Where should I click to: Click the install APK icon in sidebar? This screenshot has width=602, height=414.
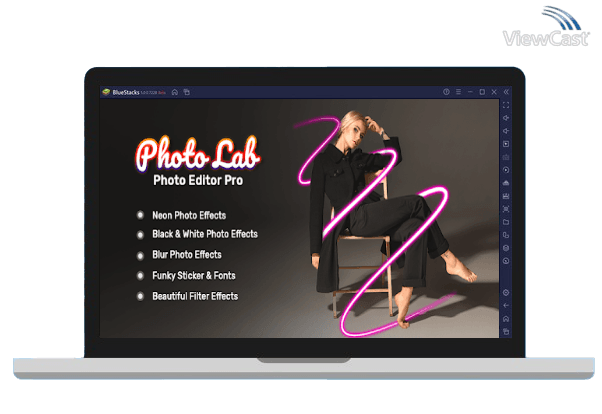(x=506, y=183)
